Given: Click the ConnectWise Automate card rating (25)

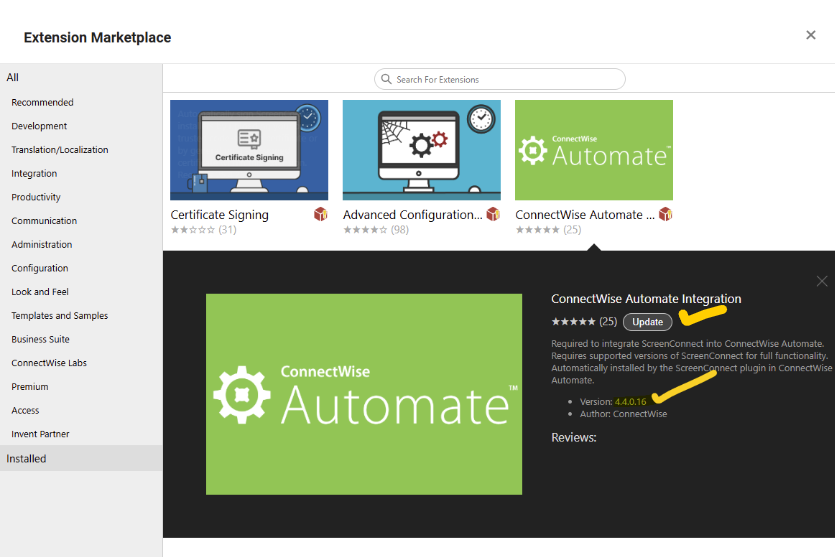Looking at the screenshot, I should (x=549, y=230).
